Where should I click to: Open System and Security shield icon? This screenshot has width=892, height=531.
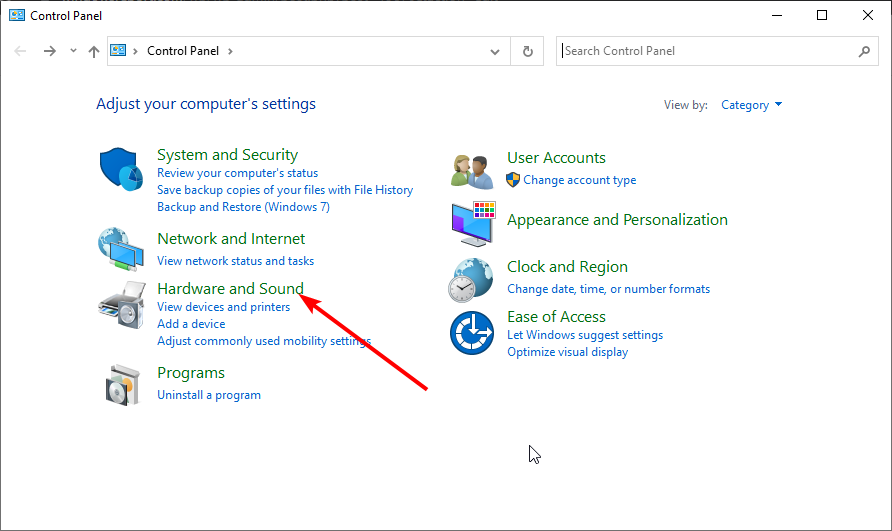pyautogui.click(x=121, y=170)
